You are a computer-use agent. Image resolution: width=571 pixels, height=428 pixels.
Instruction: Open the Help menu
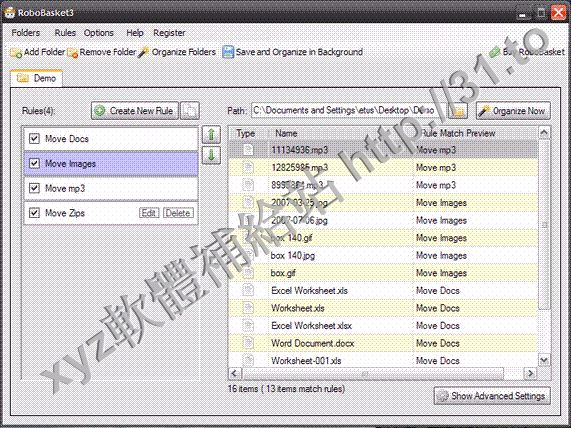(135, 33)
